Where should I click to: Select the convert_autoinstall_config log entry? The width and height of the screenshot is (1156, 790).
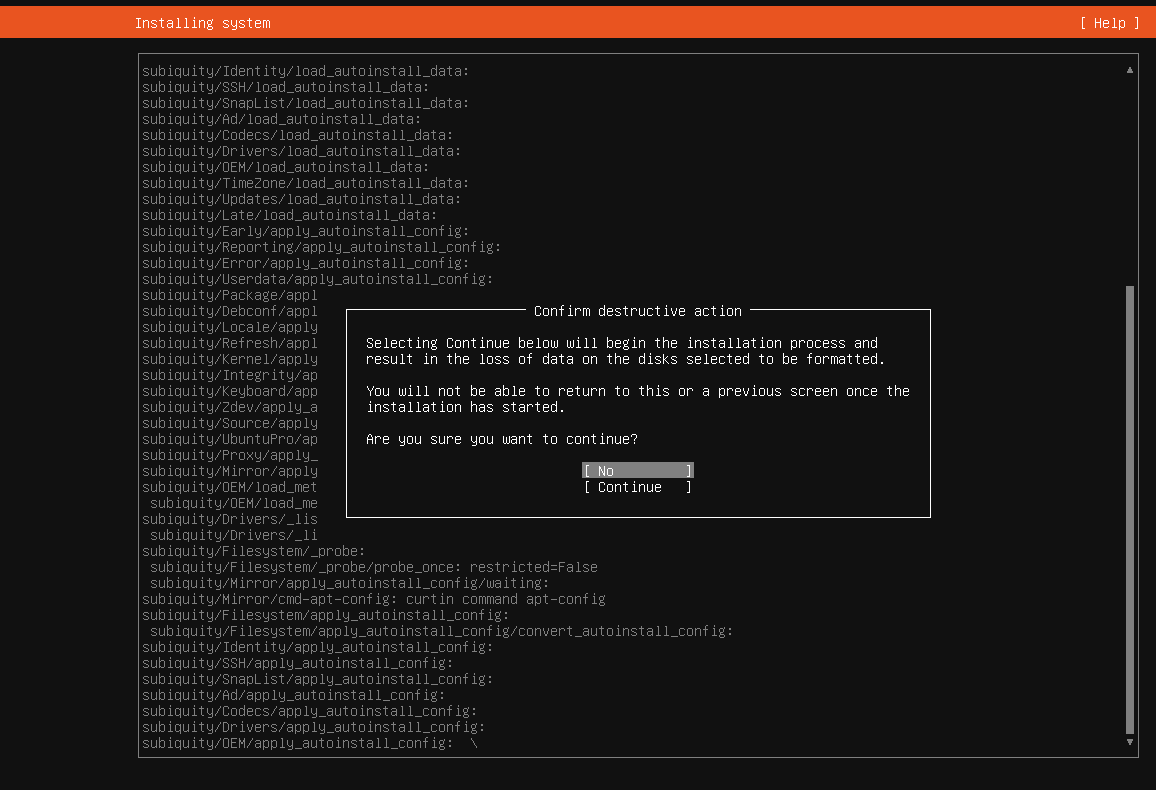coord(441,631)
